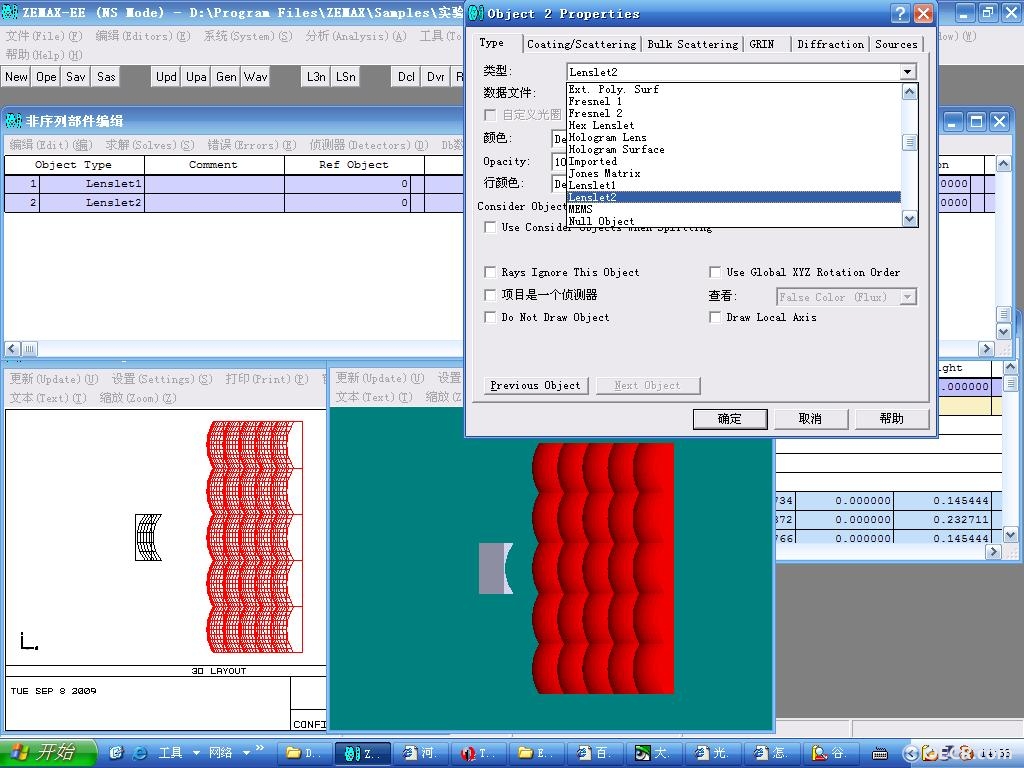The image size is (1024, 768).
Task: Click the ZEMAX icon in Object 2 Properties title
Action: pyautogui.click(x=476, y=13)
